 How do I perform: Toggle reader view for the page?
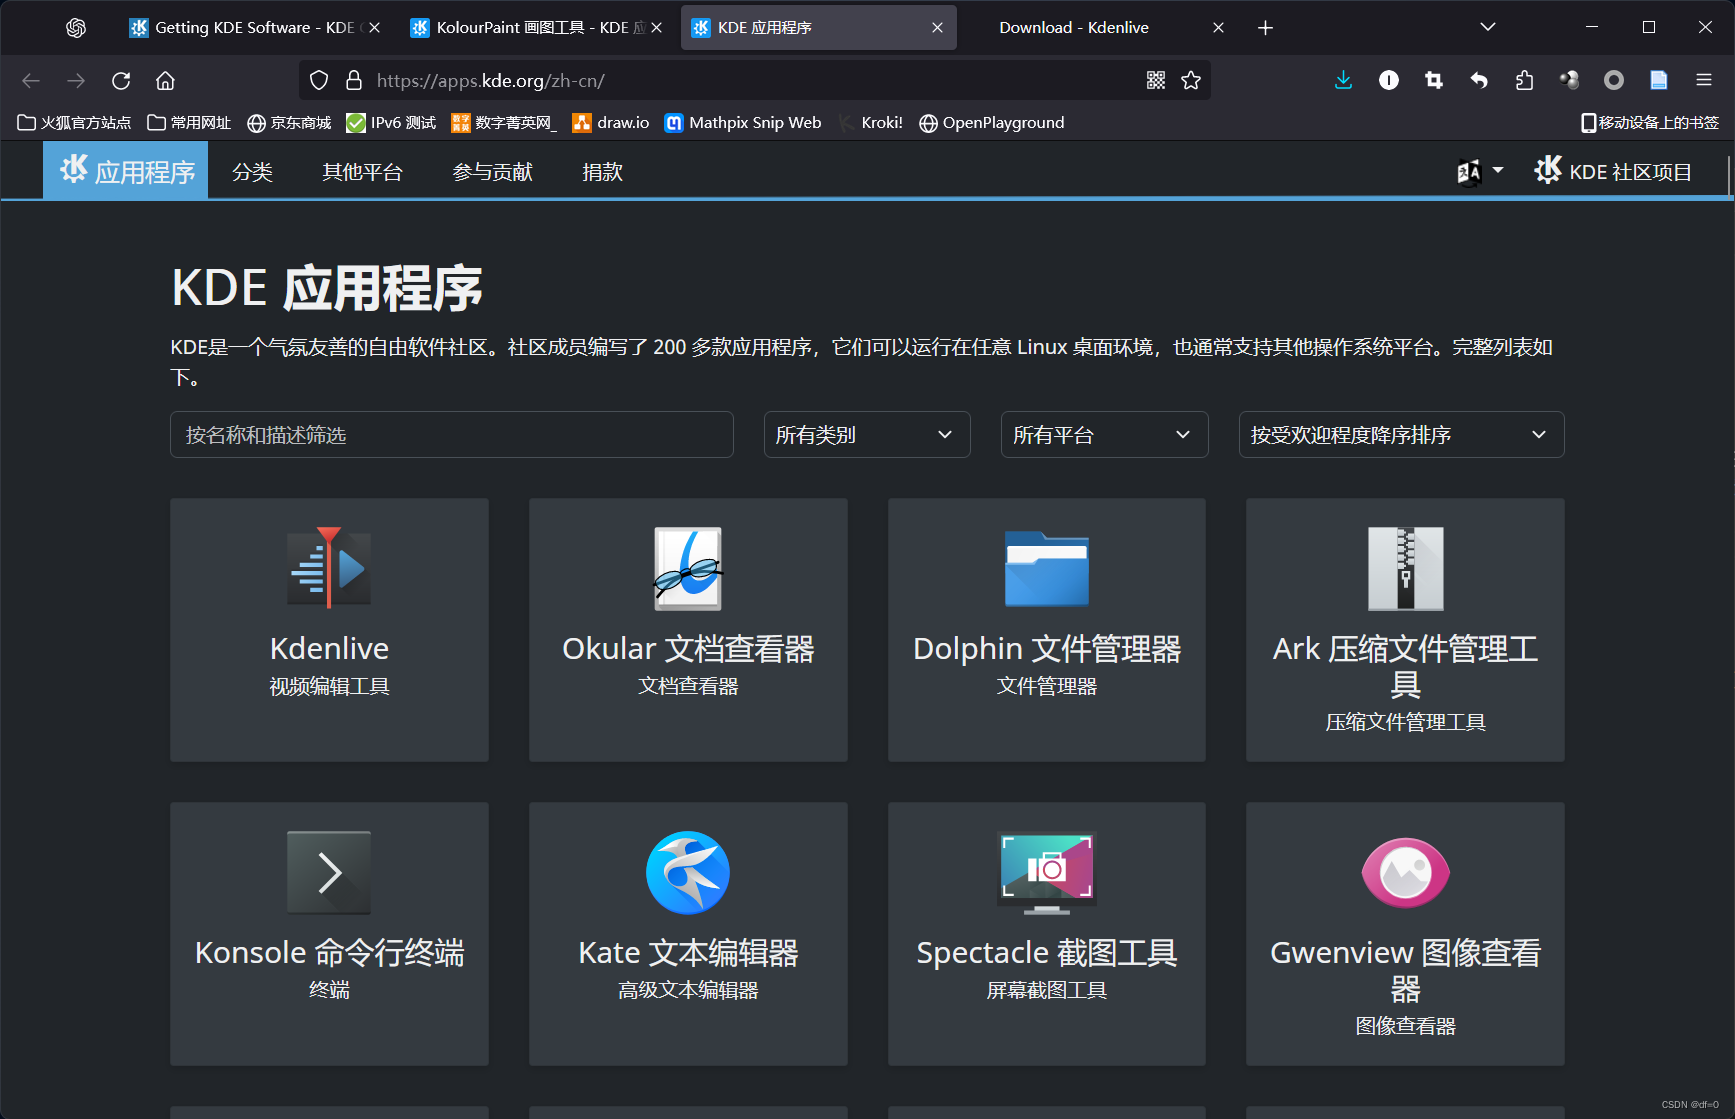(1658, 80)
